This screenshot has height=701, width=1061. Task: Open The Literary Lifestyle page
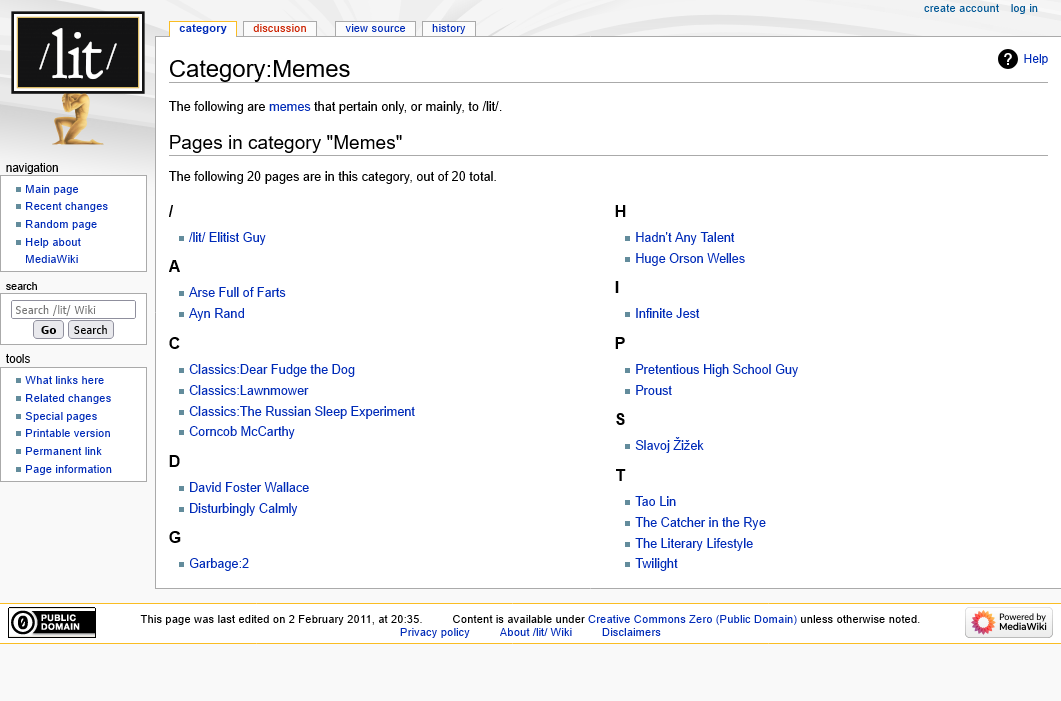694,543
